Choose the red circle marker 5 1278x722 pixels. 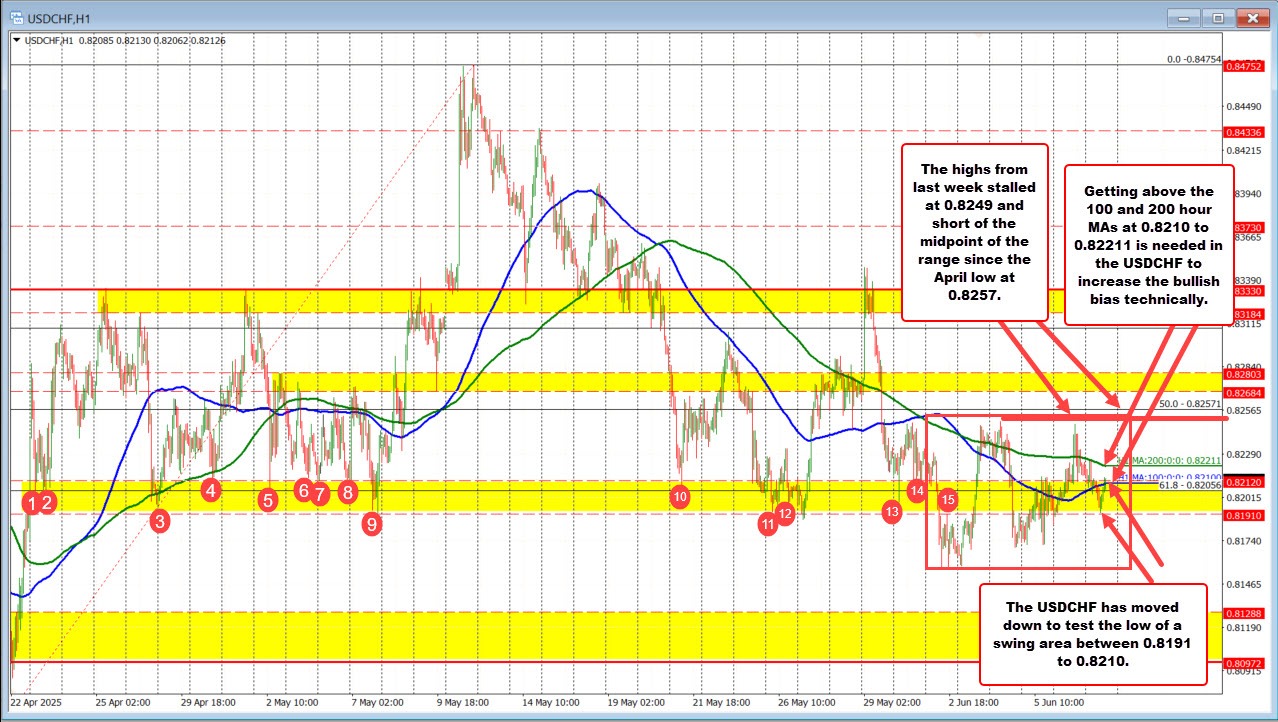click(267, 499)
